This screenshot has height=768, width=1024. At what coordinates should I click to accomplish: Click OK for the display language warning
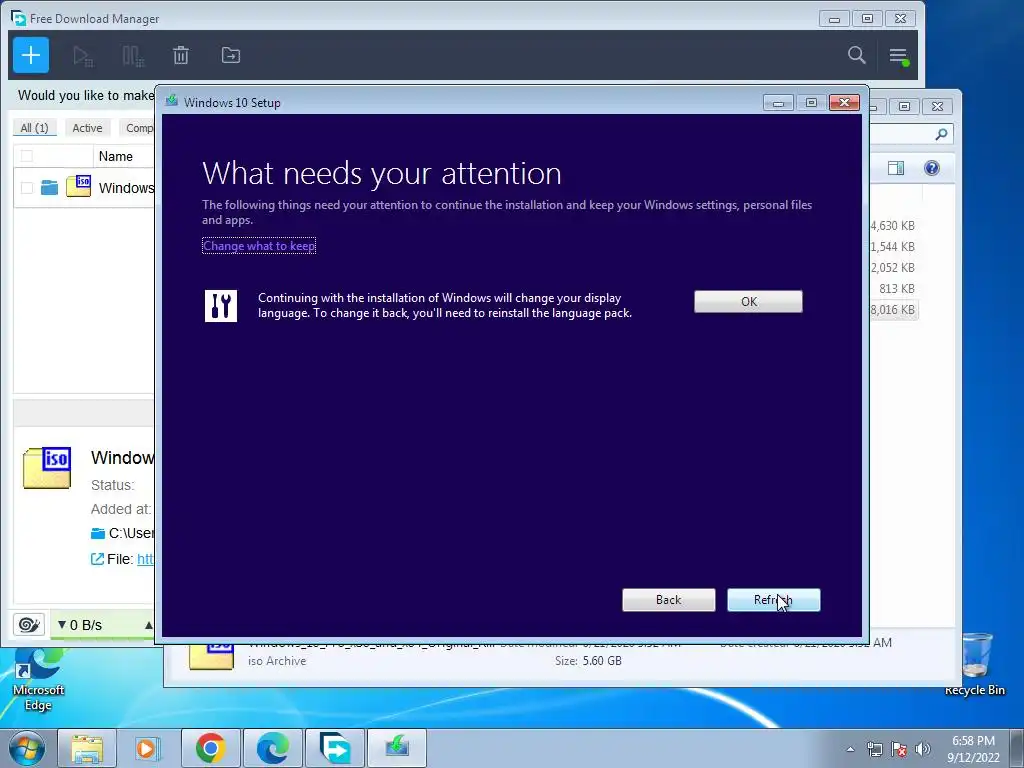pos(748,302)
